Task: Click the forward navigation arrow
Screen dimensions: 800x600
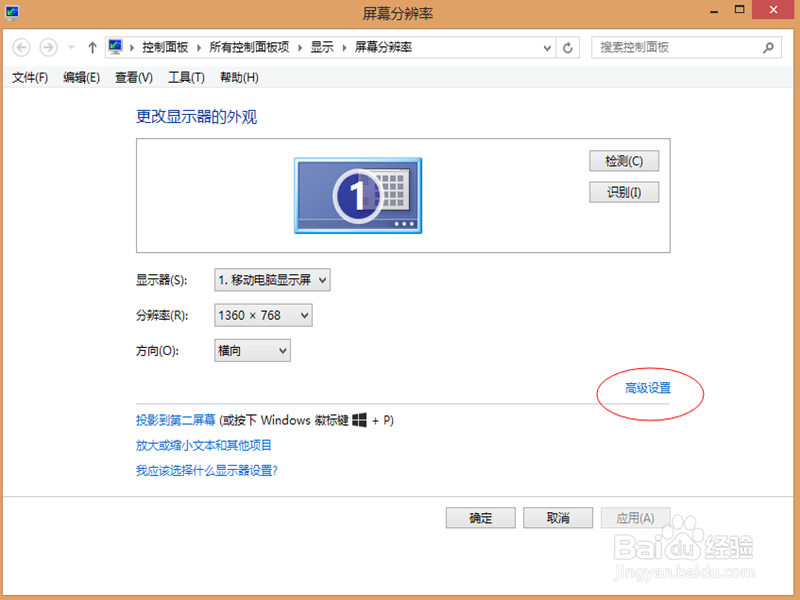Action: pyautogui.click(x=48, y=47)
